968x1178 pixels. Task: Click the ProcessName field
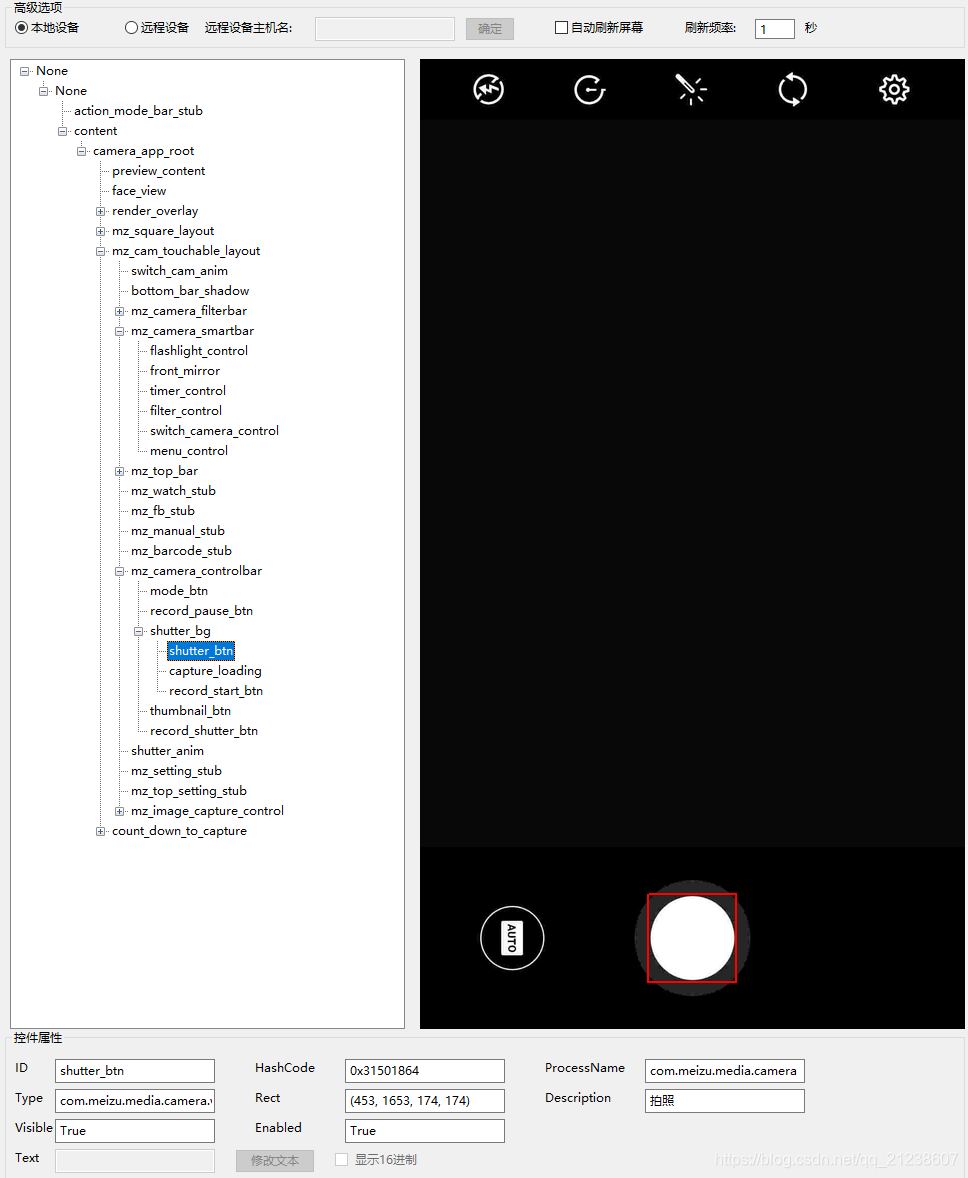(724, 1071)
